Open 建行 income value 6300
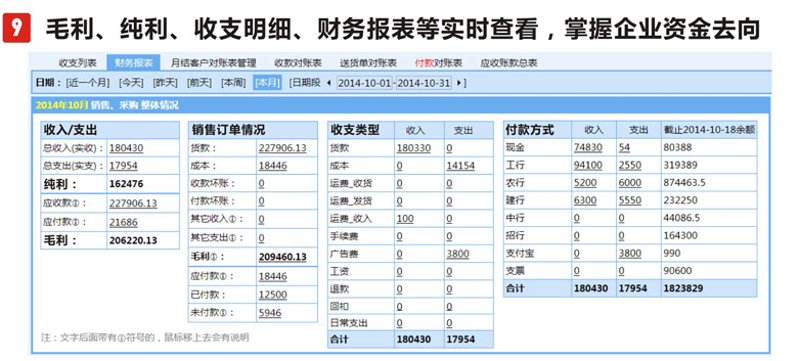The width and height of the screenshot is (800, 361). (x=585, y=201)
